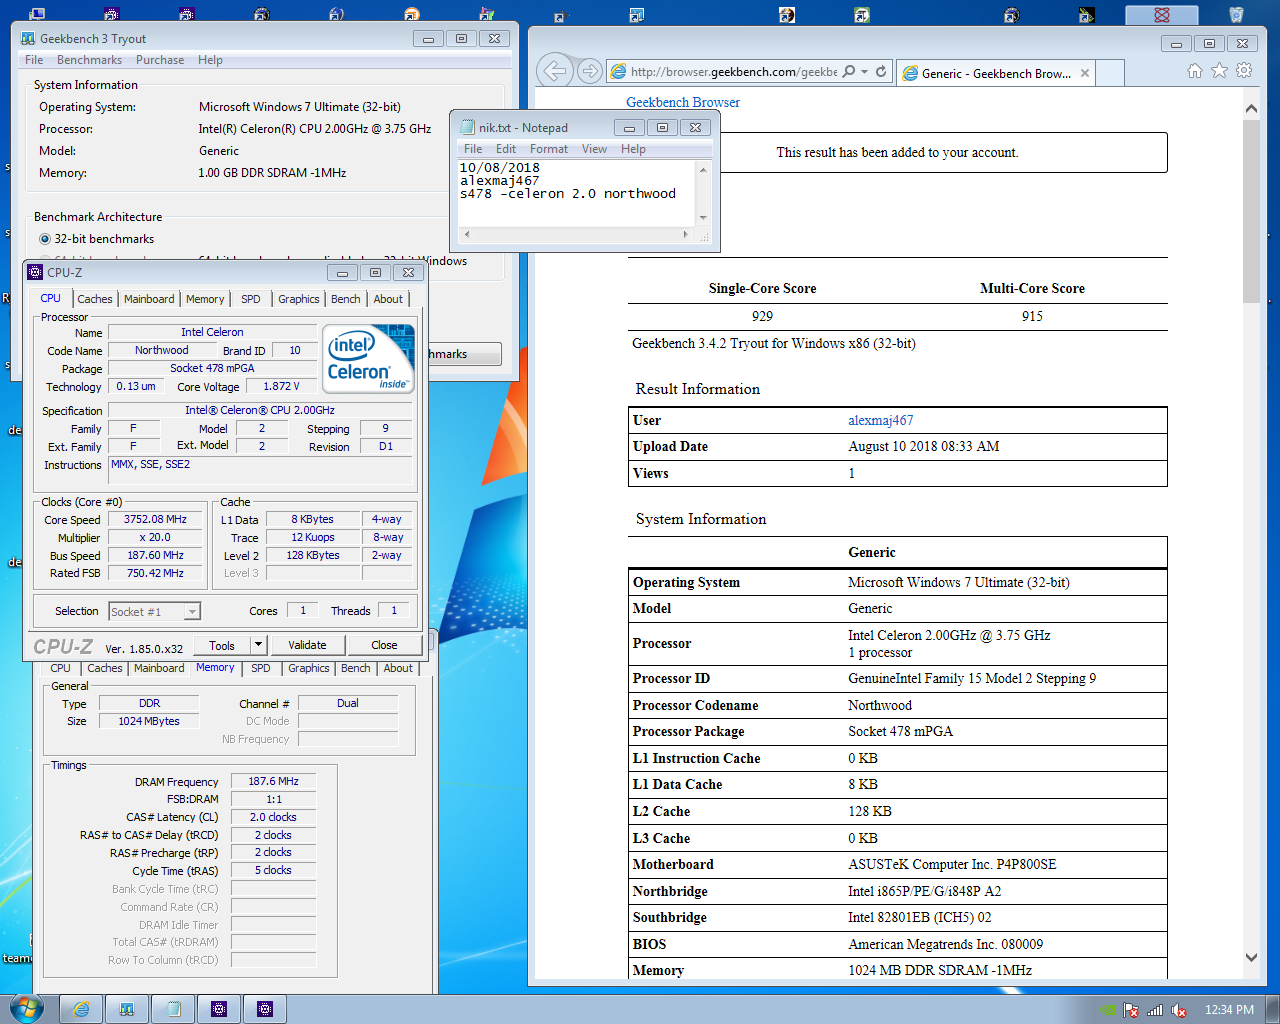Image resolution: width=1280 pixels, height=1024 pixels.
Task: Click the IE vertical scrollbar thumb
Action: click(x=1251, y=211)
